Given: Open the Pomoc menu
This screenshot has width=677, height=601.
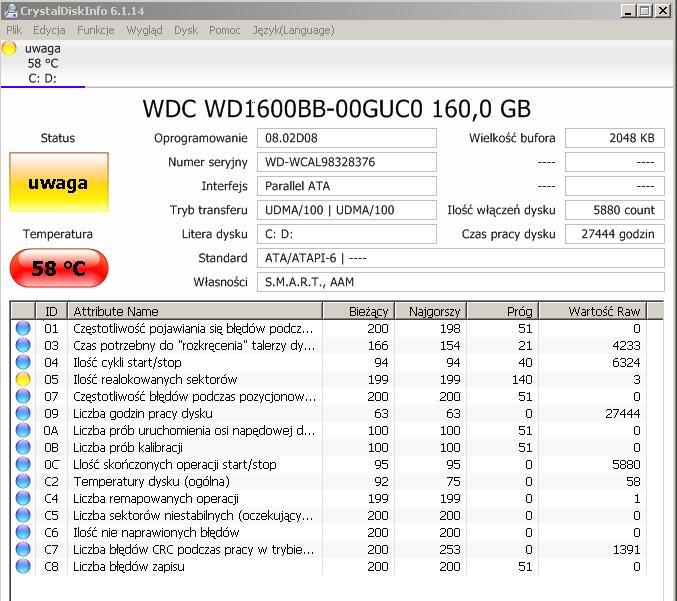Looking at the screenshot, I should [x=225, y=30].
